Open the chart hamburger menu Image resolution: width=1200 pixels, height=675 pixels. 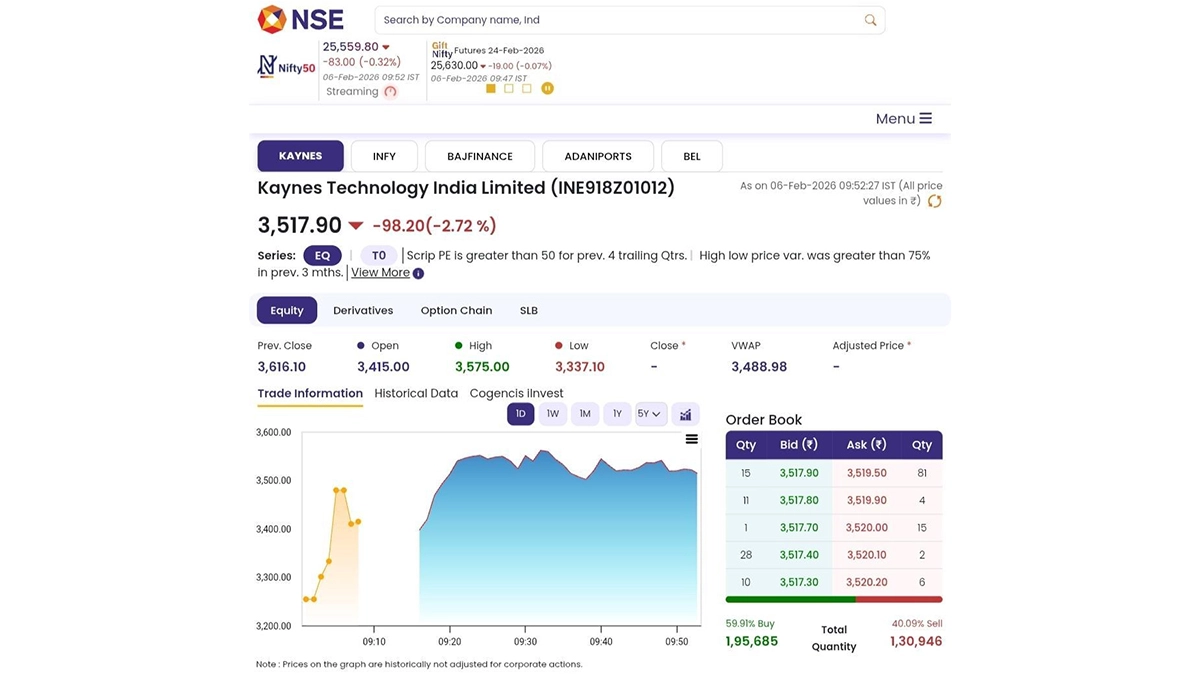coord(691,439)
